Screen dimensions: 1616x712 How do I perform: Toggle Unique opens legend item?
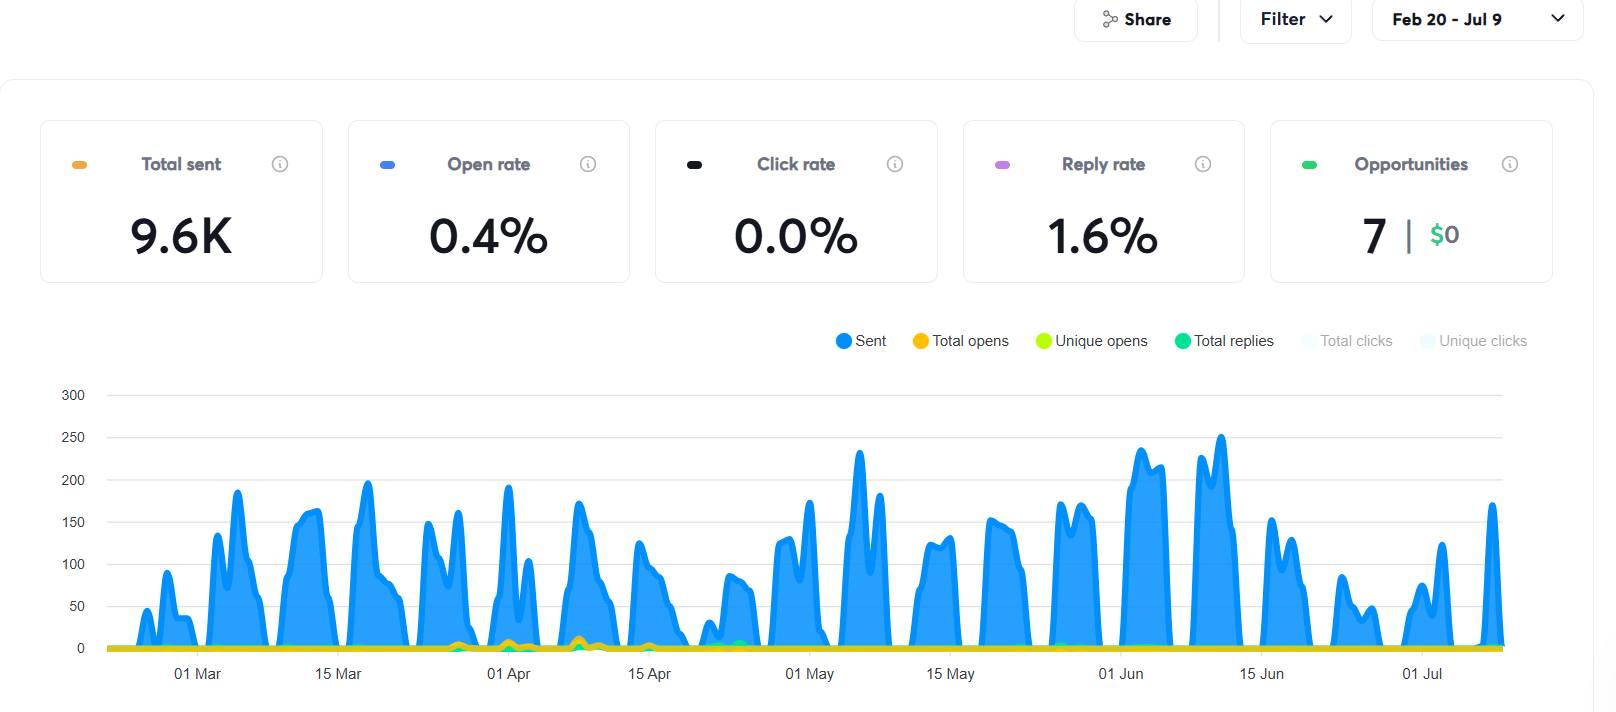1092,341
